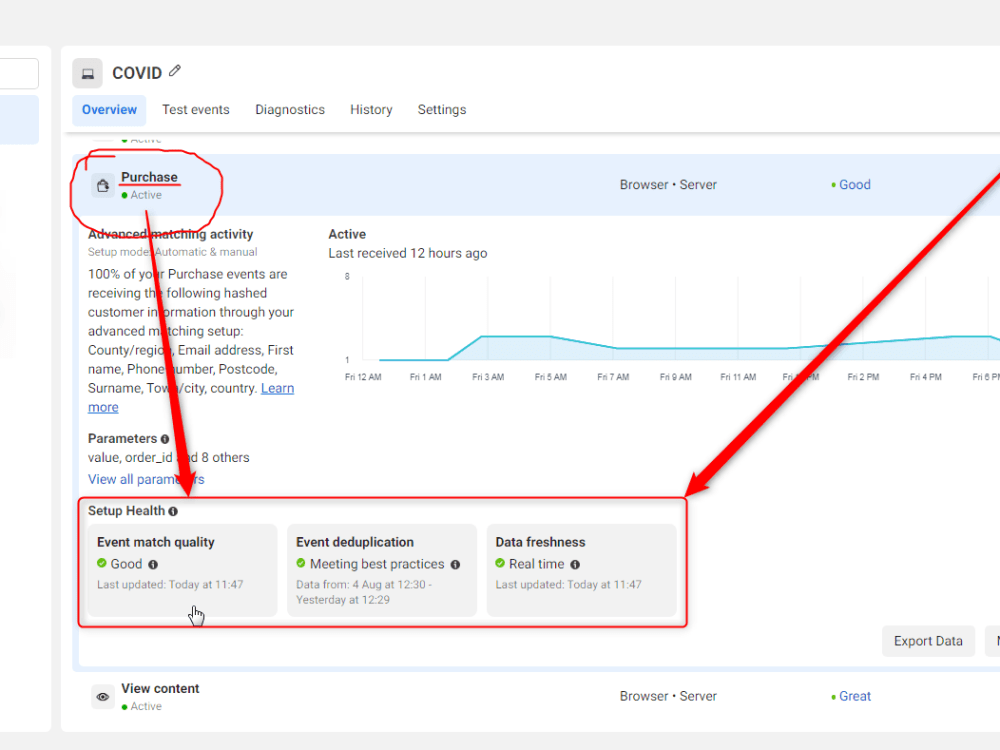
Task: Open the Event deduplication card
Action: click(382, 570)
